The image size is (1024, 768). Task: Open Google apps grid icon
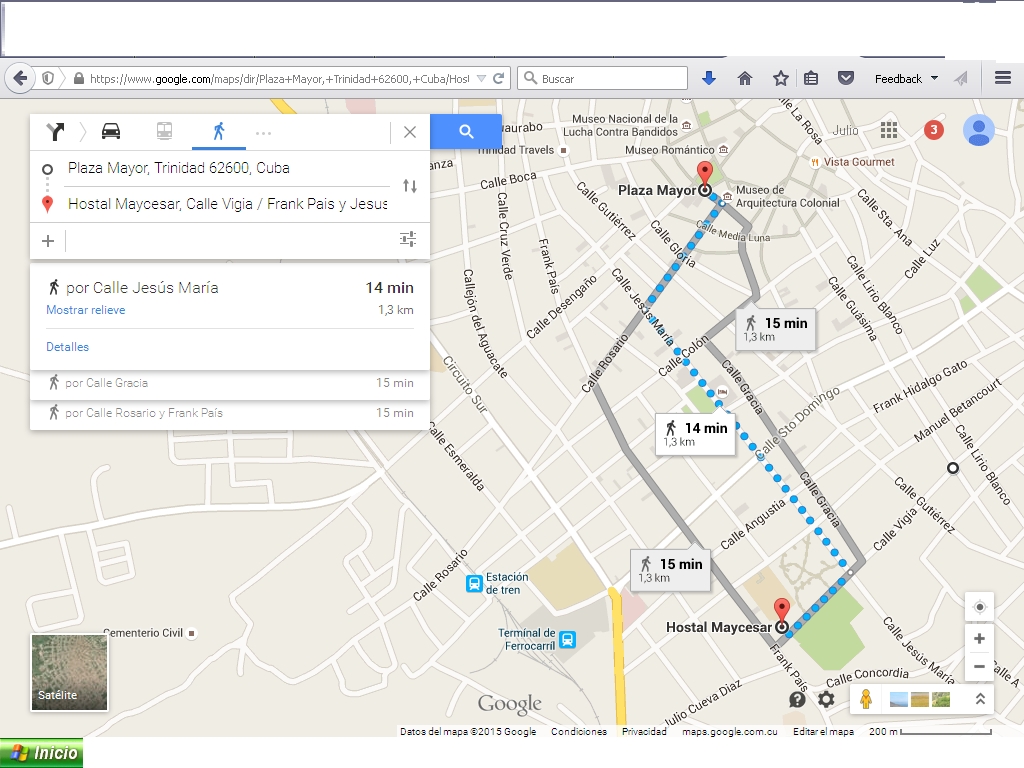[x=889, y=130]
